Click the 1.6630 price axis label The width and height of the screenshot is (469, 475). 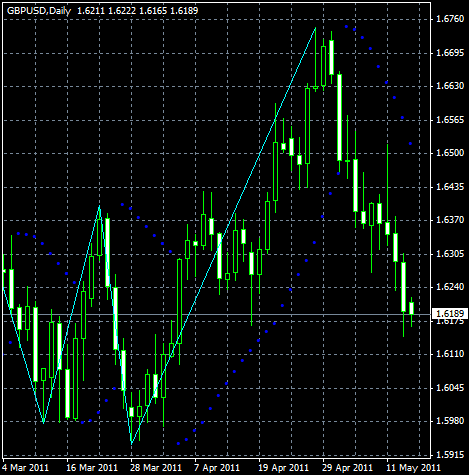click(450, 86)
